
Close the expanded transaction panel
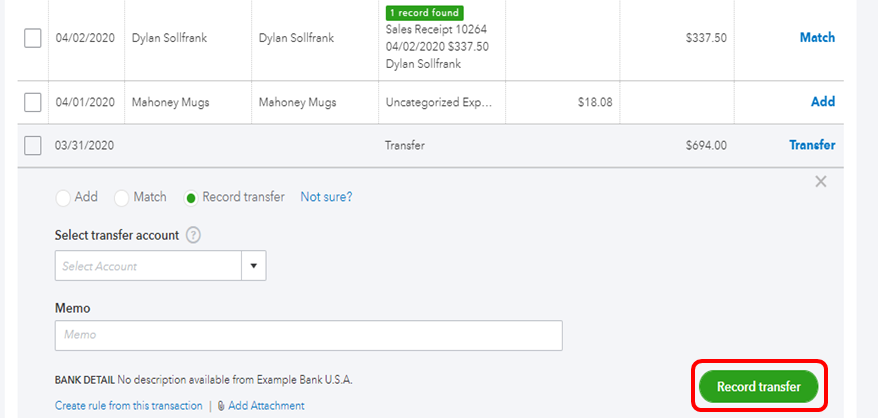point(821,182)
